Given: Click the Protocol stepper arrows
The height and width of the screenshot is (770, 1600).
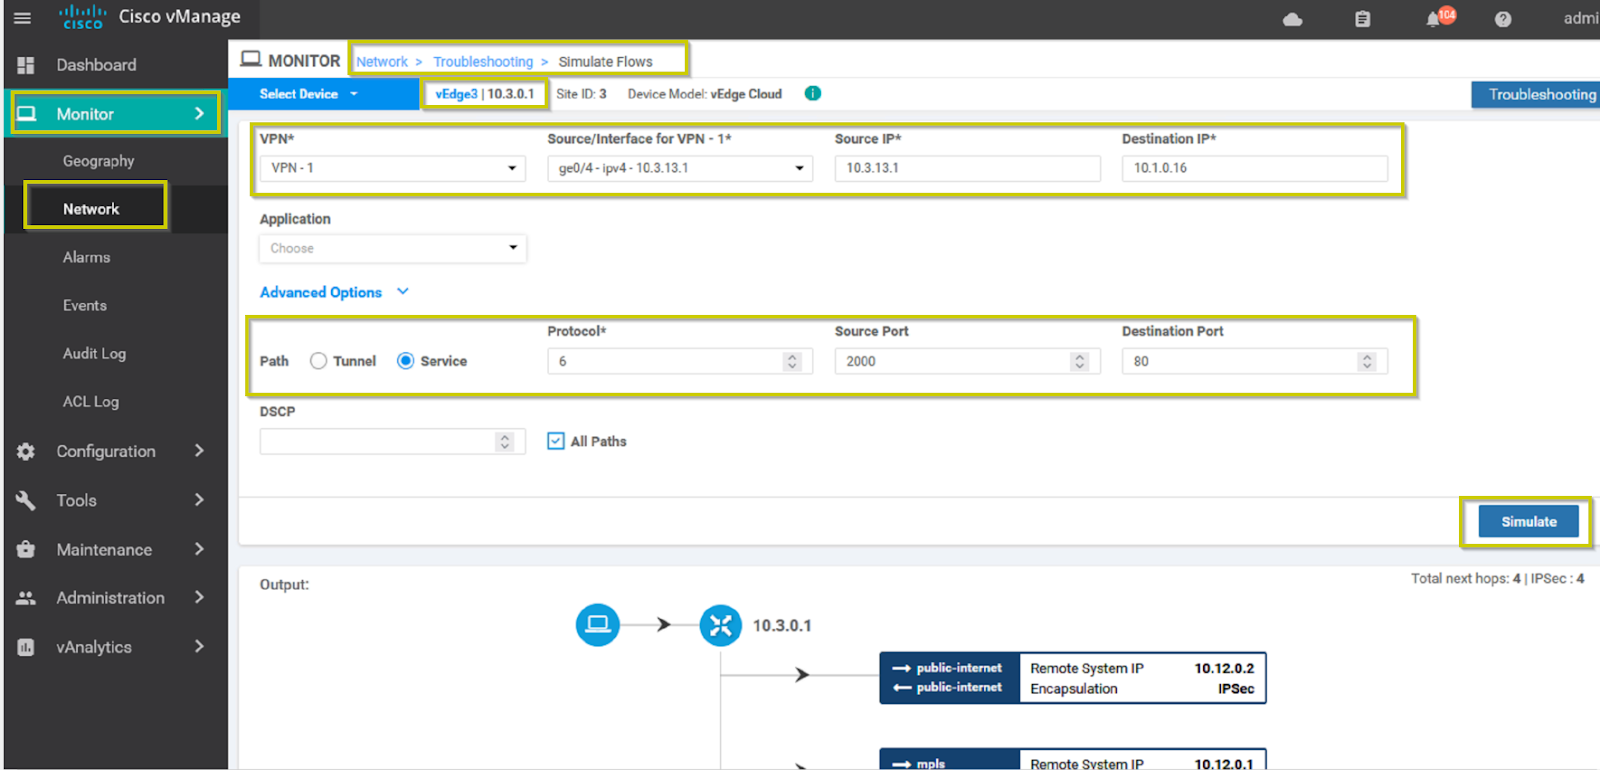Looking at the screenshot, I should click(x=792, y=361).
